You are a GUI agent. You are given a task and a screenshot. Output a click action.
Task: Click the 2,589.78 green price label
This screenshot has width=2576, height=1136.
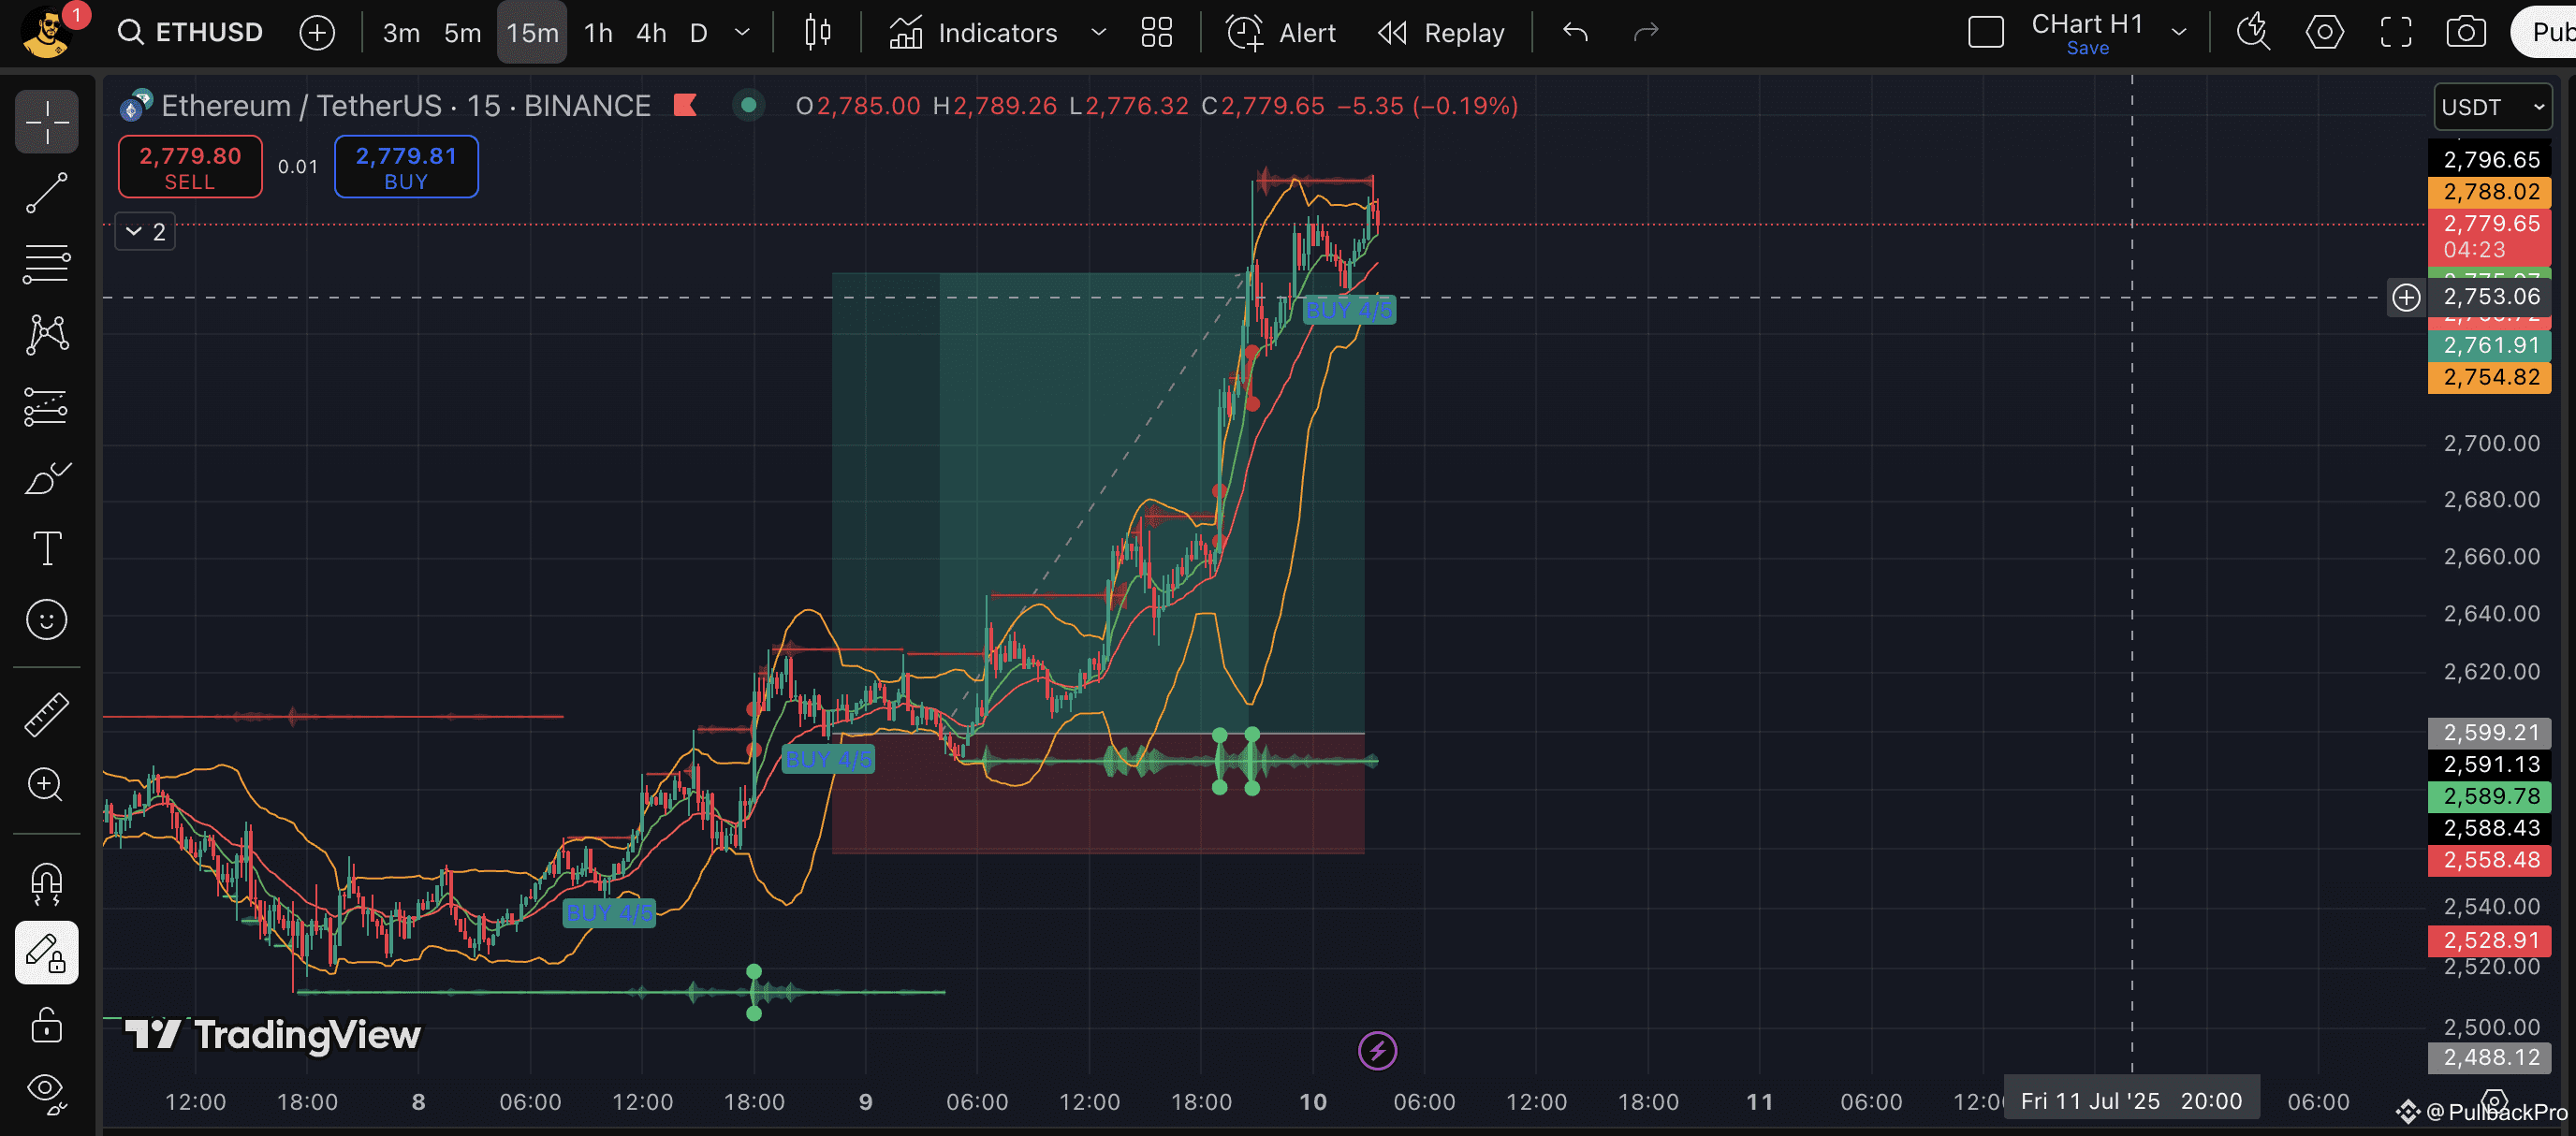(x=2490, y=797)
